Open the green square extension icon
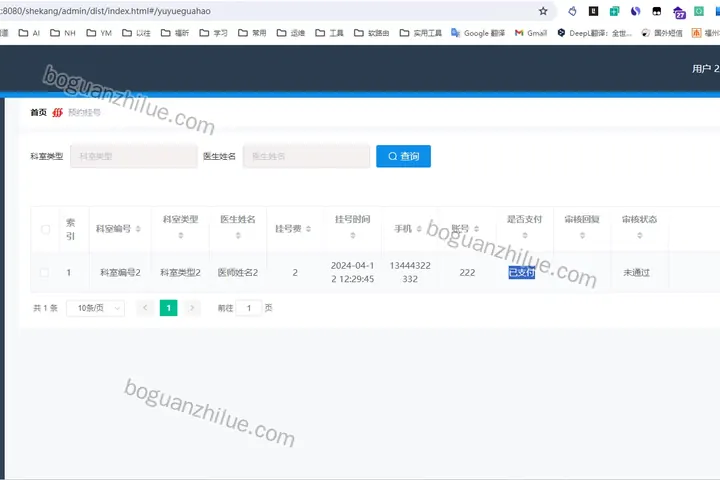This screenshot has height=480, width=720. point(699,11)
